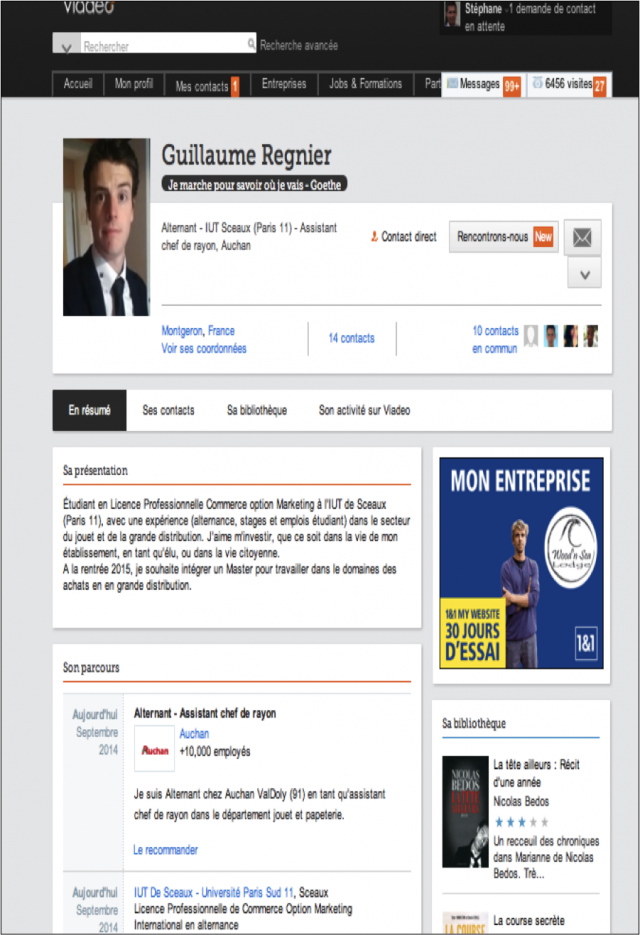Click the envelope message icon button
The height and width of the screenshot is (935, 640).
click(582, 237)
